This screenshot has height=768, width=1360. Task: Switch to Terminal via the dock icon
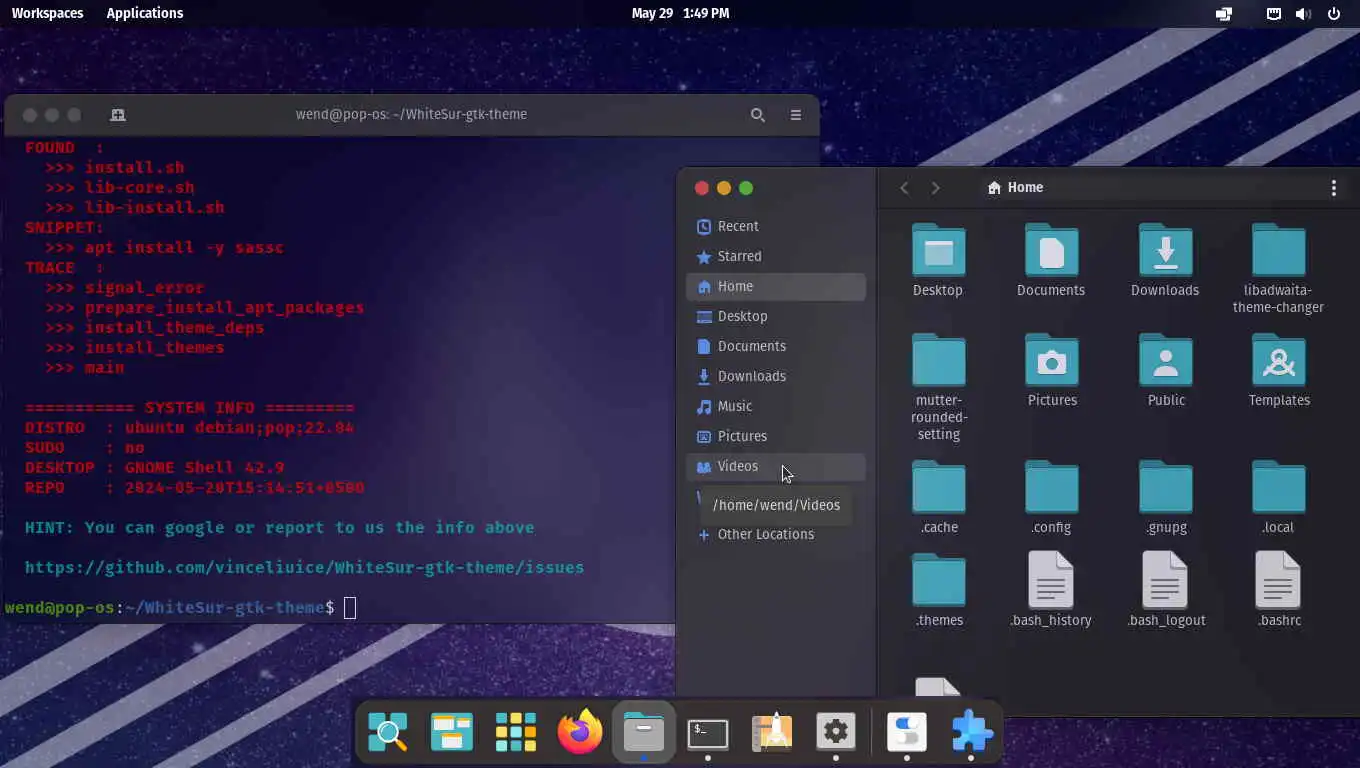click(x=708, y=733)
